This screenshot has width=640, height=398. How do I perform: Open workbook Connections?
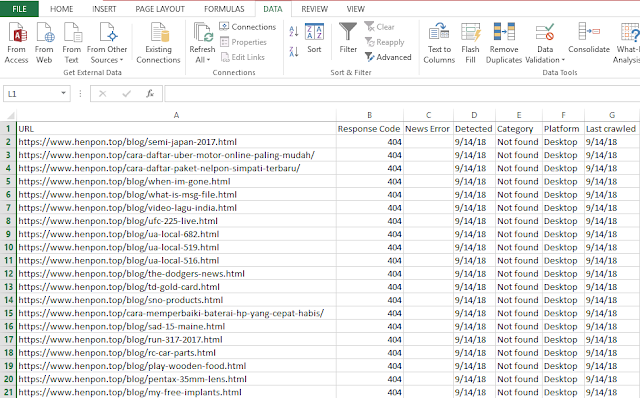click(248, 27)
